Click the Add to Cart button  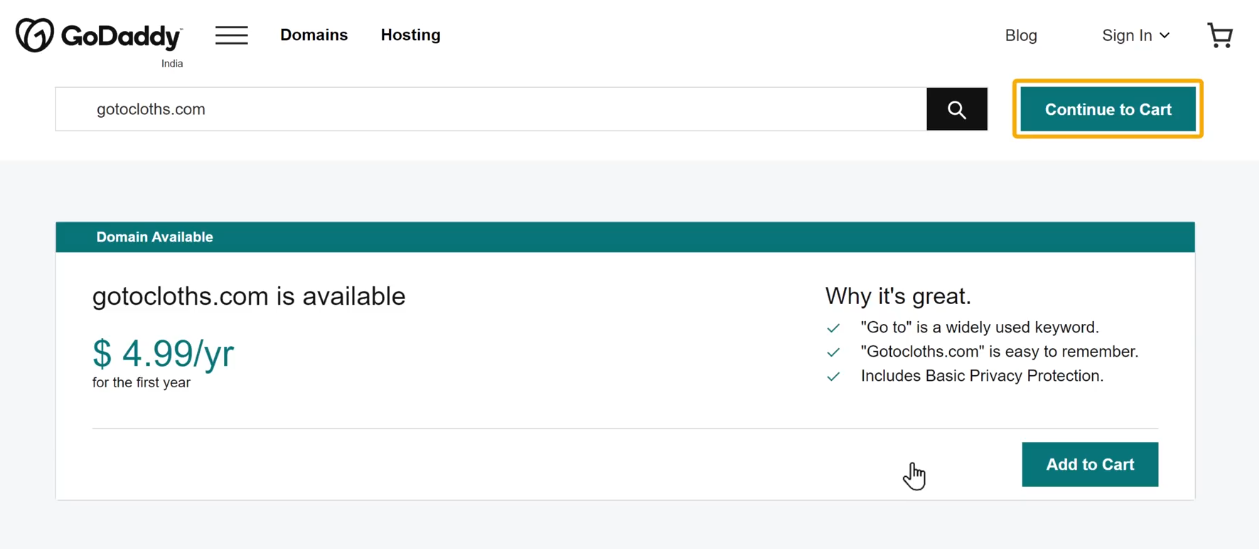[1090, 464]
